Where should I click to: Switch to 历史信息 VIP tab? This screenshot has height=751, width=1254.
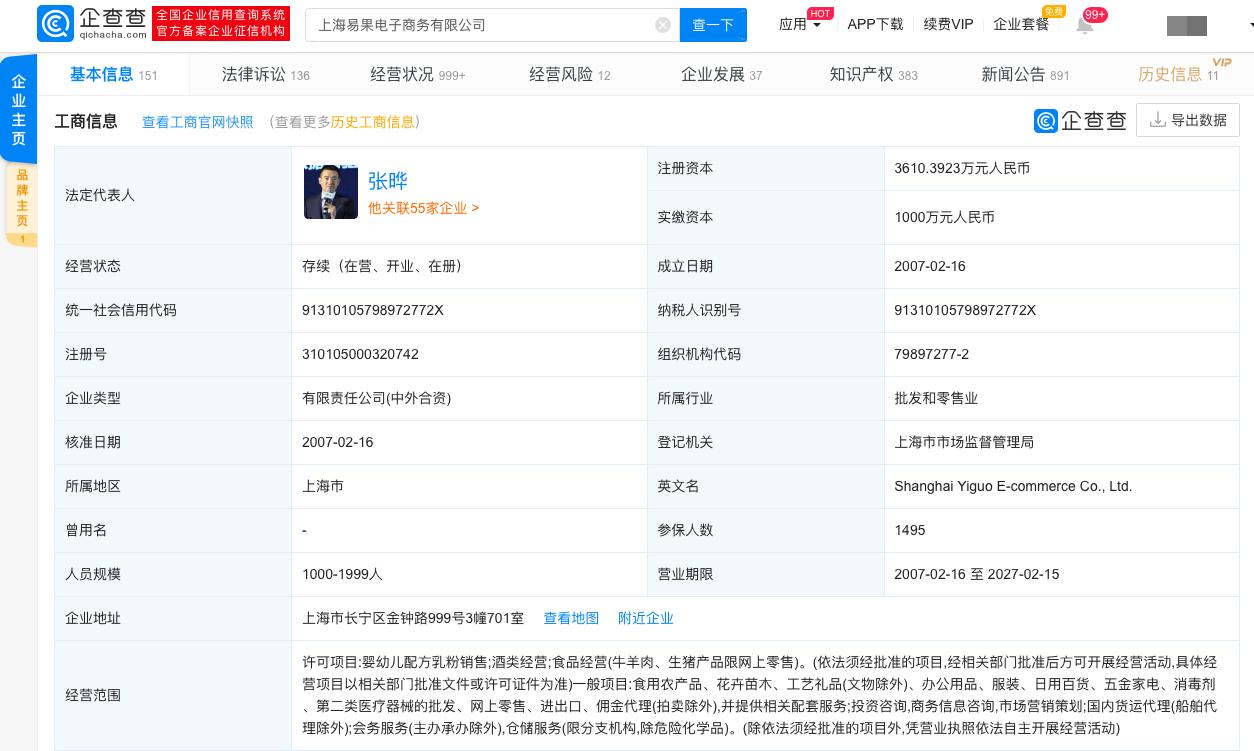1178,74
